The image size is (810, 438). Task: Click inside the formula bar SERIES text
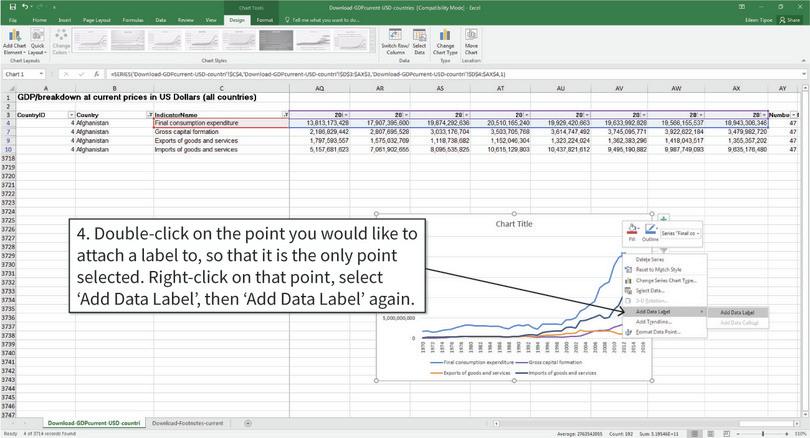[308, 74]
